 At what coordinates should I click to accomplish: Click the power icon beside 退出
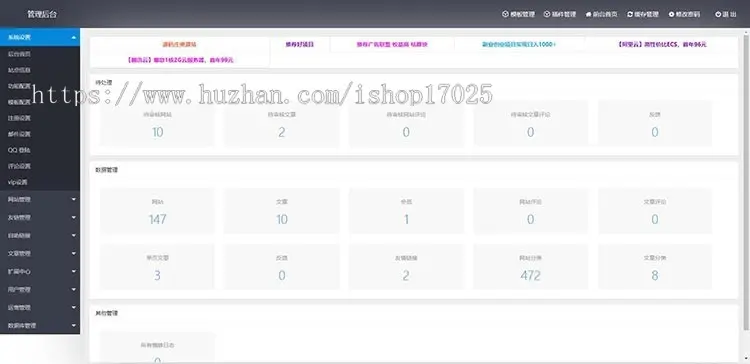718,14
